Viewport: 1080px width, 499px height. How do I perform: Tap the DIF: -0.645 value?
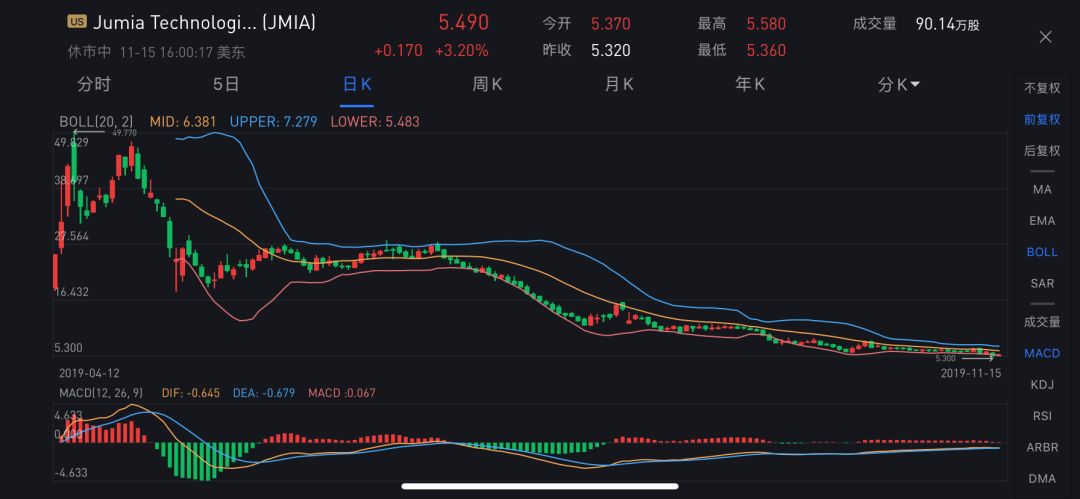[x=191, y=393]
